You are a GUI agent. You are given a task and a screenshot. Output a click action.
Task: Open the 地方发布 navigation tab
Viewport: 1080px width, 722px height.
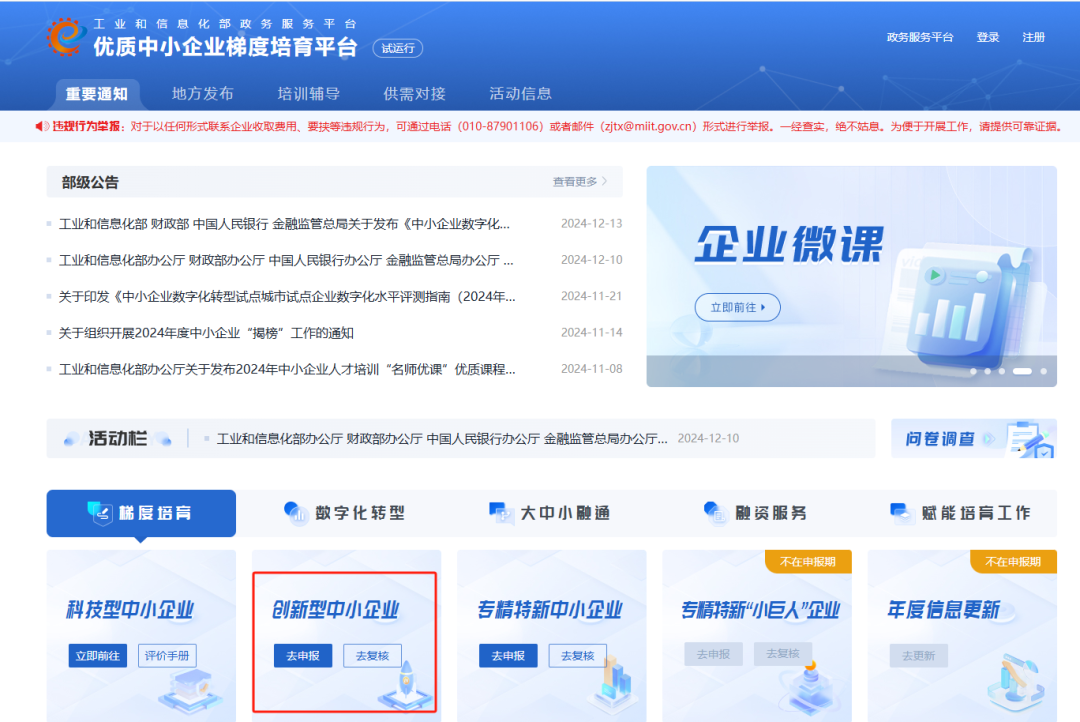(202, 94)
